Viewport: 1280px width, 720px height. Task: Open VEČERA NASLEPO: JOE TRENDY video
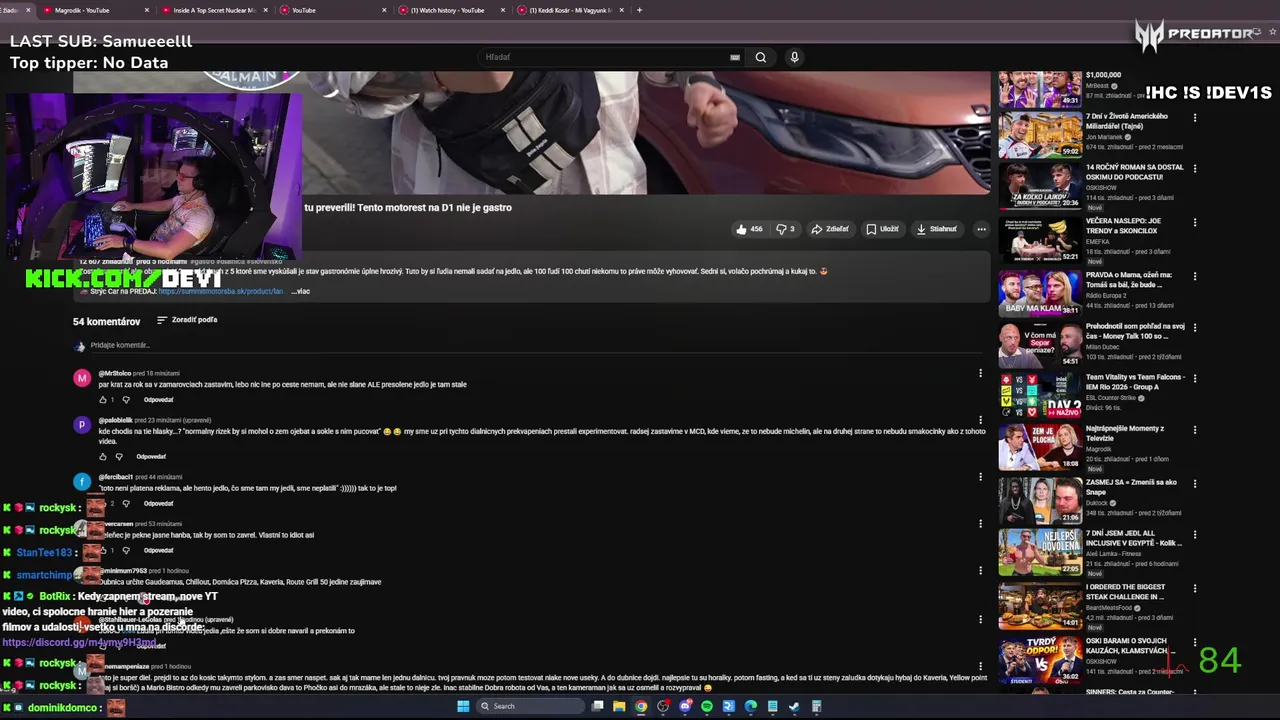pyautogui.click(x=1040, y=239)
